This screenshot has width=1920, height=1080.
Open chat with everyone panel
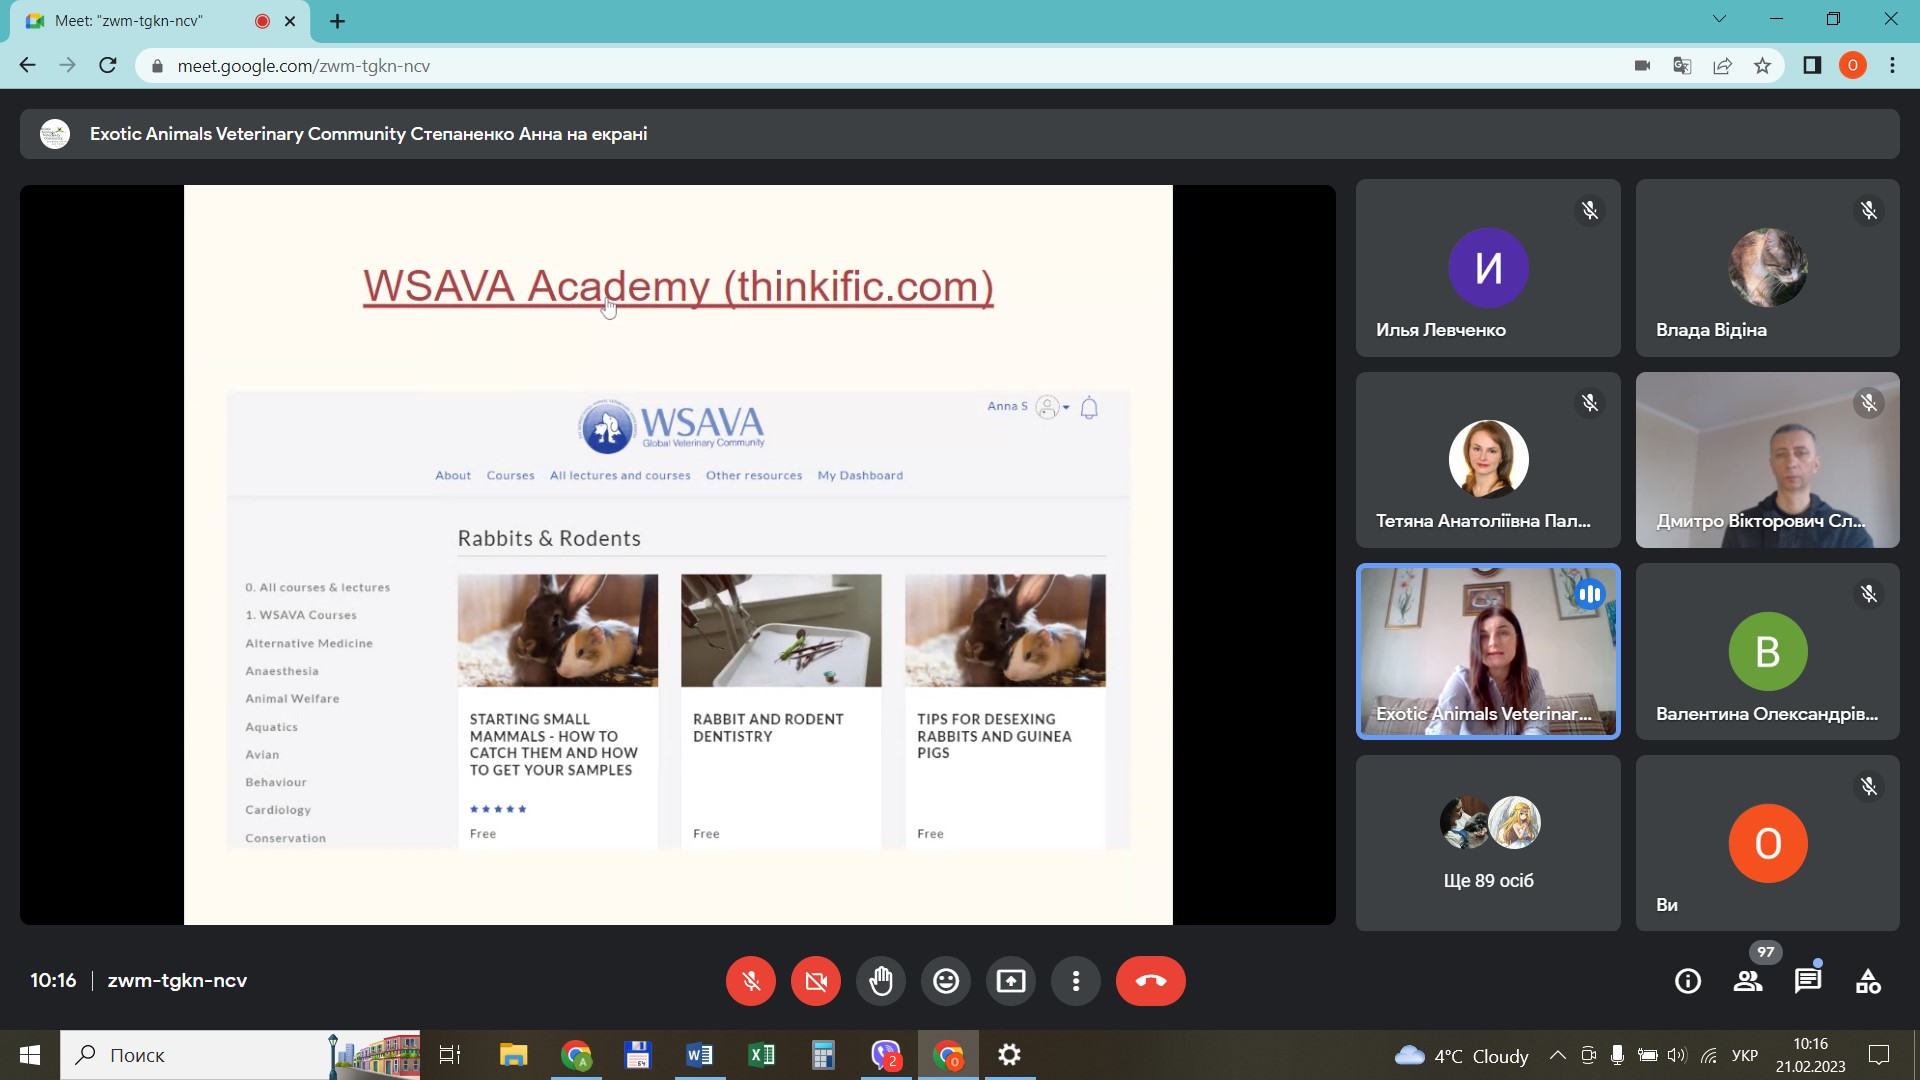[x=1808, y=981]
